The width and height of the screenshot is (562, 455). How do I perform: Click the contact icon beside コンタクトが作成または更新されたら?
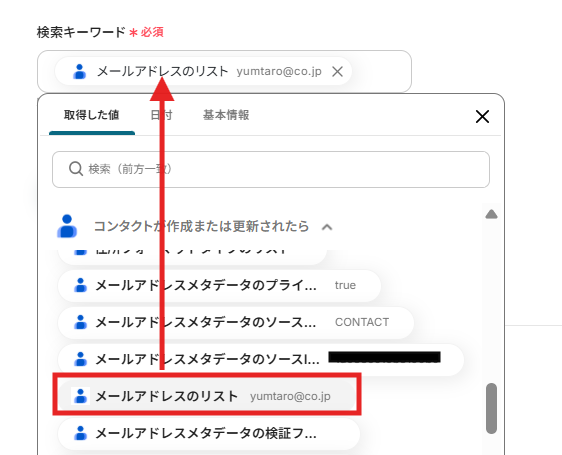[x=67, y=226]
